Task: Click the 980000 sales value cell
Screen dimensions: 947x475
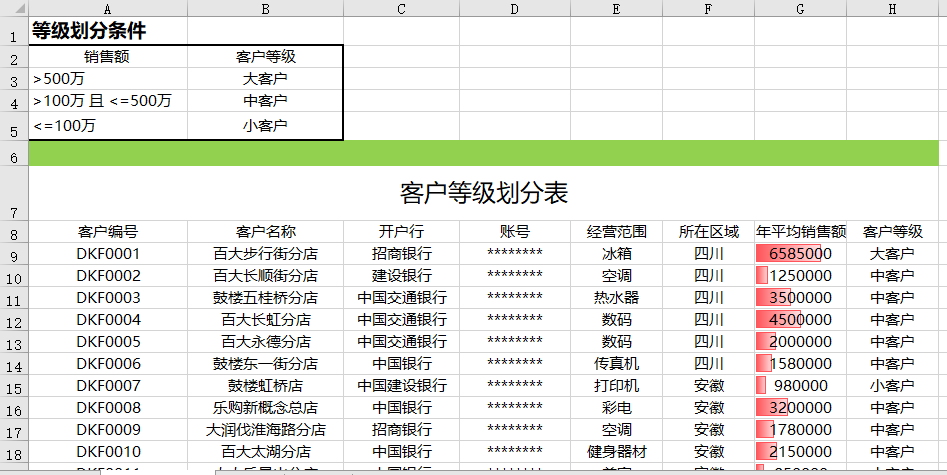Action: tap(800, 386)
